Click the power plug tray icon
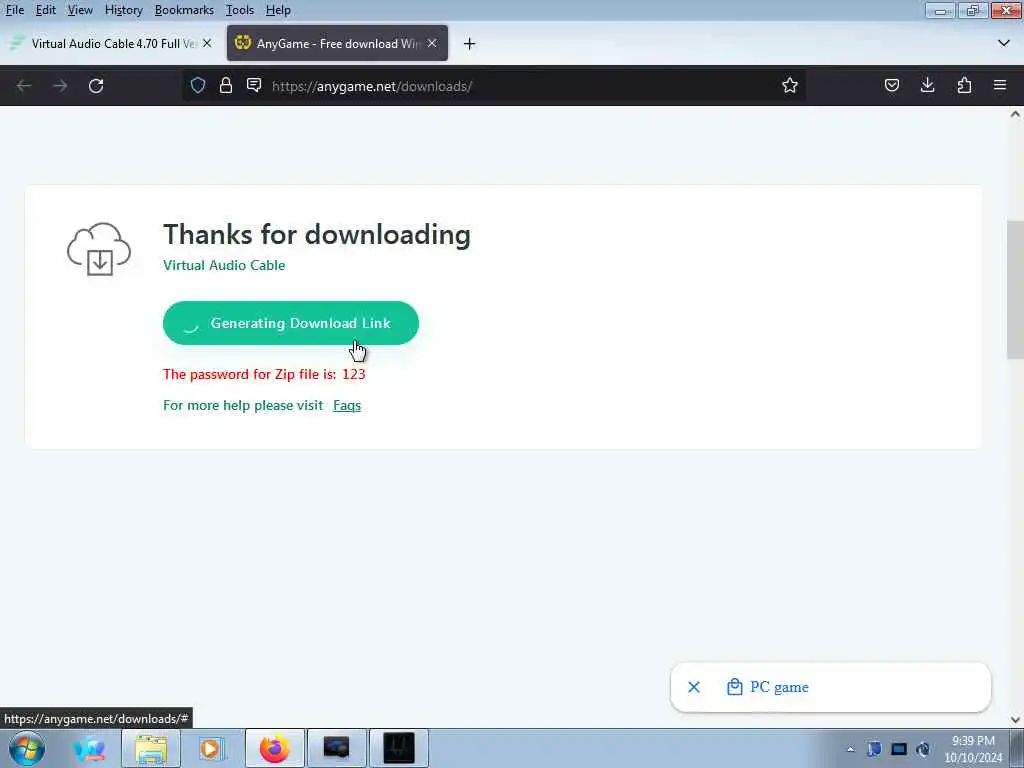 tap(923, 749)
